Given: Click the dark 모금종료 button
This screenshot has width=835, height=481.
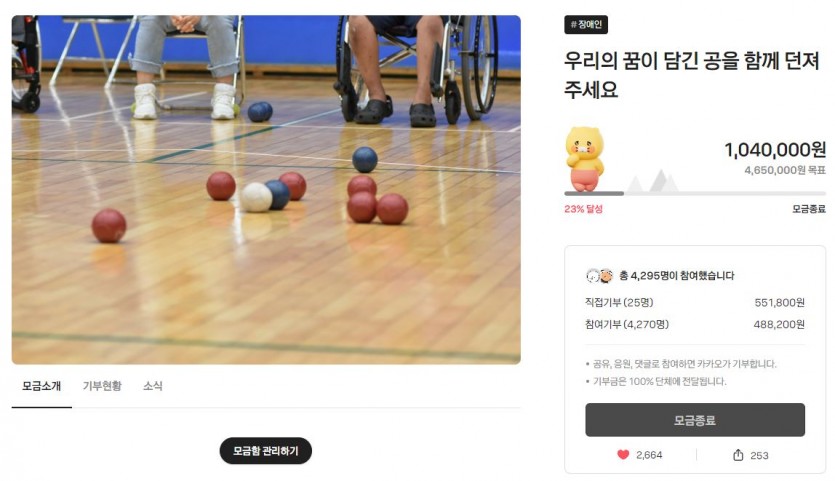Looking at the screenshot, I should (695, 420).
